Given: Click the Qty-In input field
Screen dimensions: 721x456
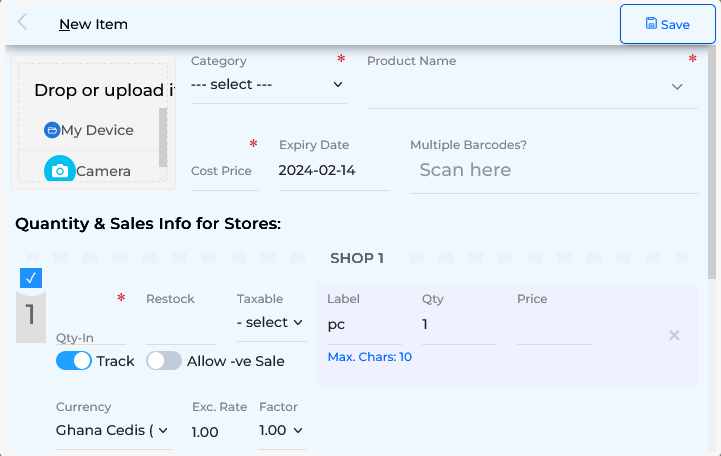Looking at the screenshot, I should click(x=90, y=325).
